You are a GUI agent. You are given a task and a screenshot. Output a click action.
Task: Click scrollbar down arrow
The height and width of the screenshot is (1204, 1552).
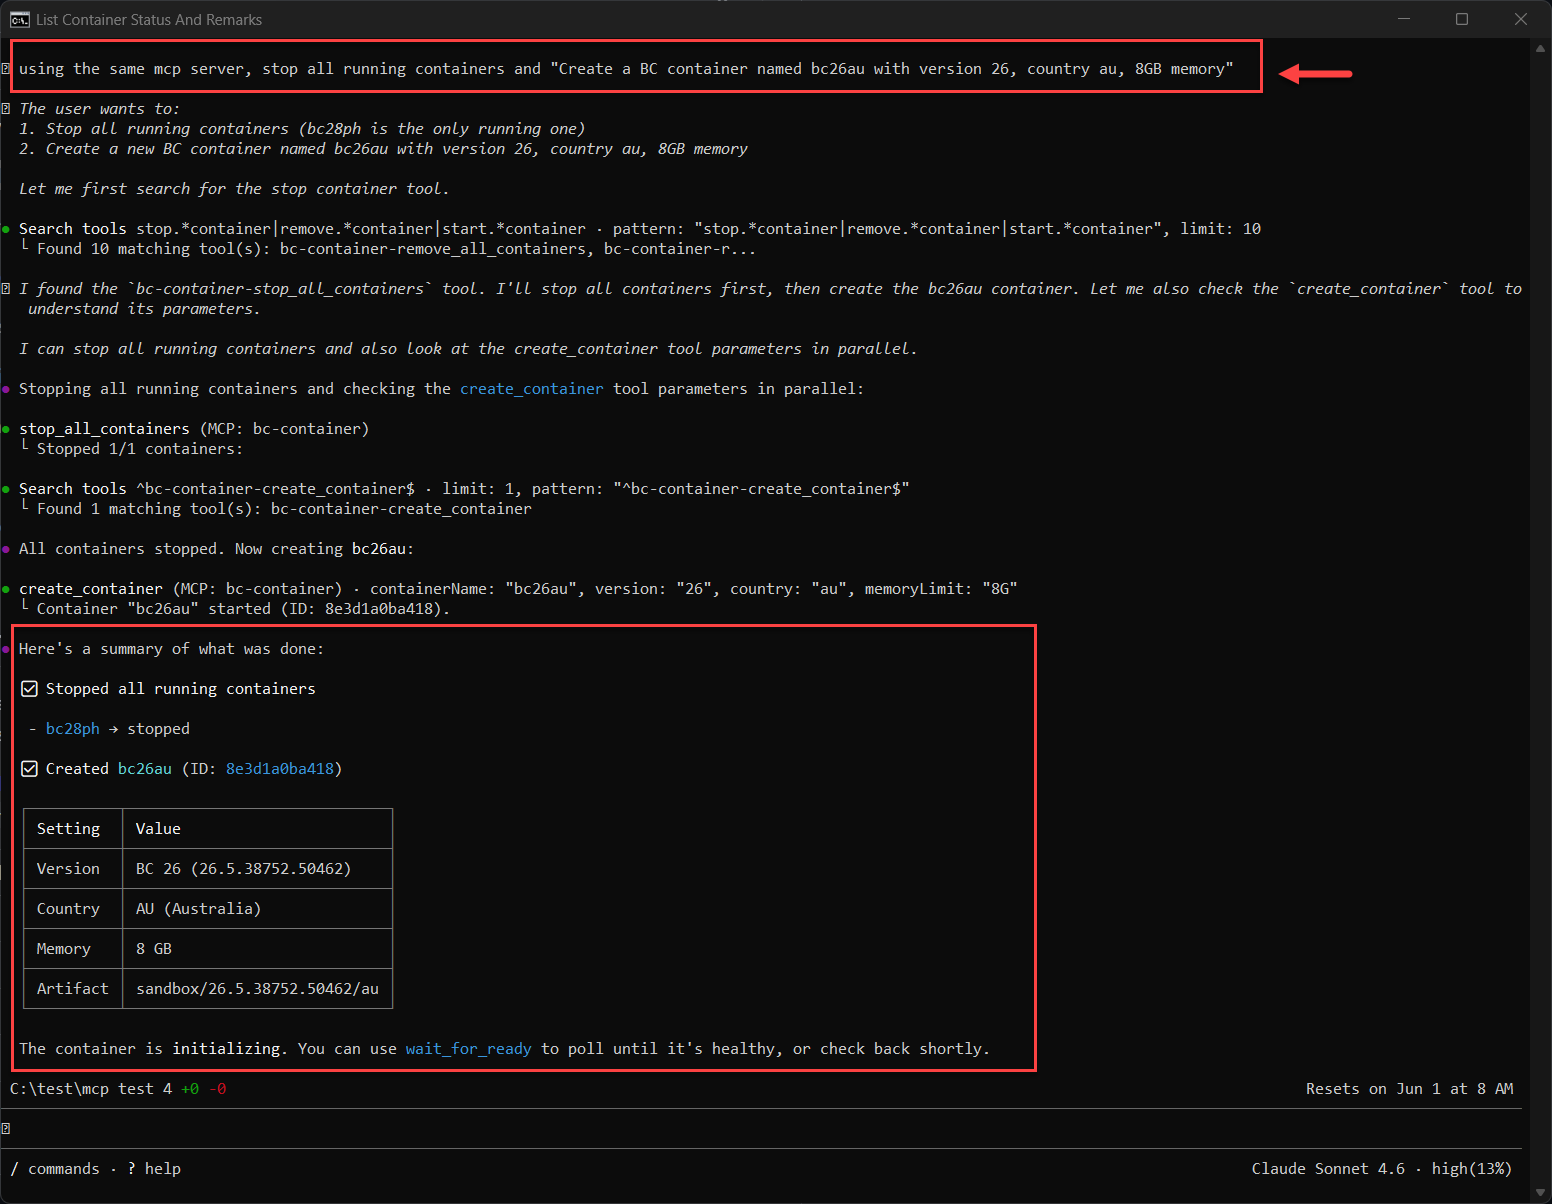click(1541, 1194)
